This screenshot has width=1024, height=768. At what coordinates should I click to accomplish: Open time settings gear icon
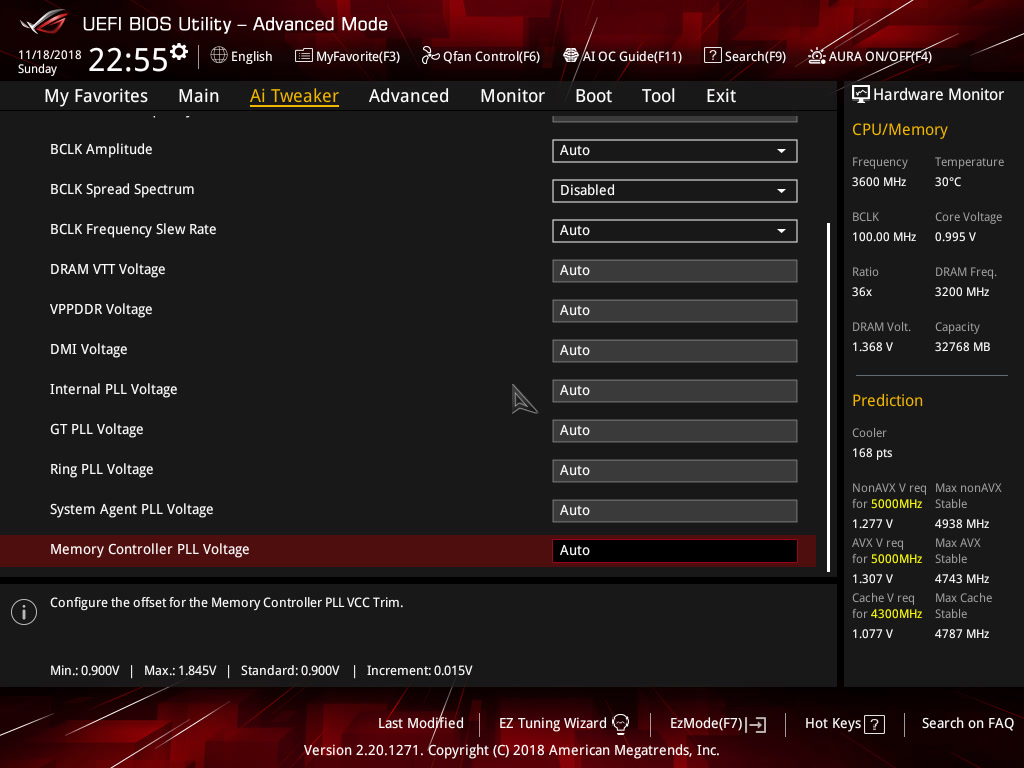point(179,51)
